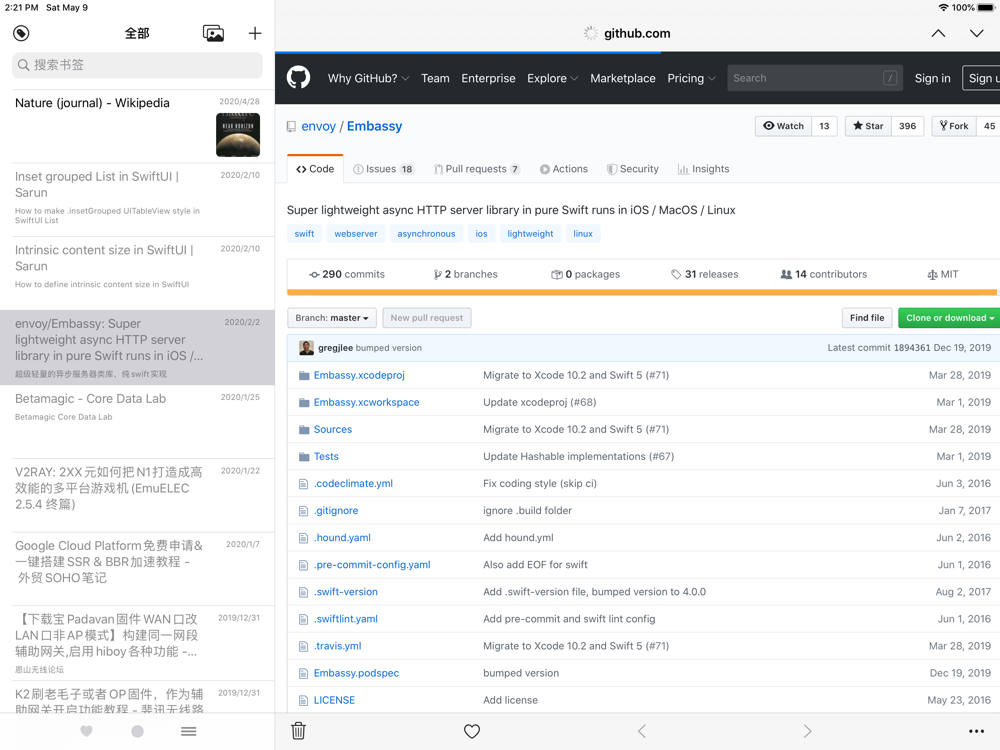Viewport: 1000px width, 750px height.
Task: Toggle the unread dot filter in sidebar
Action: tap(137, 731)
